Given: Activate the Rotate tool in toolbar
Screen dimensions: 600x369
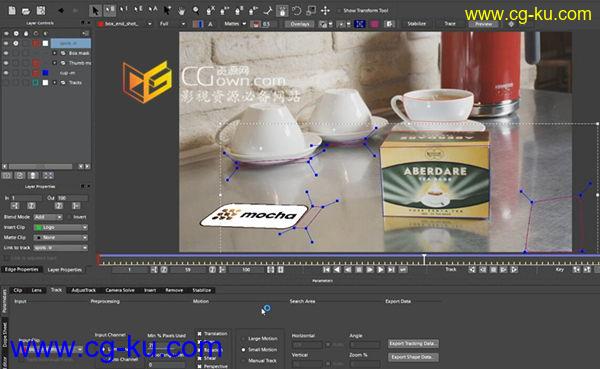Looking at the screenshot, I should click(x=297, y=11).
